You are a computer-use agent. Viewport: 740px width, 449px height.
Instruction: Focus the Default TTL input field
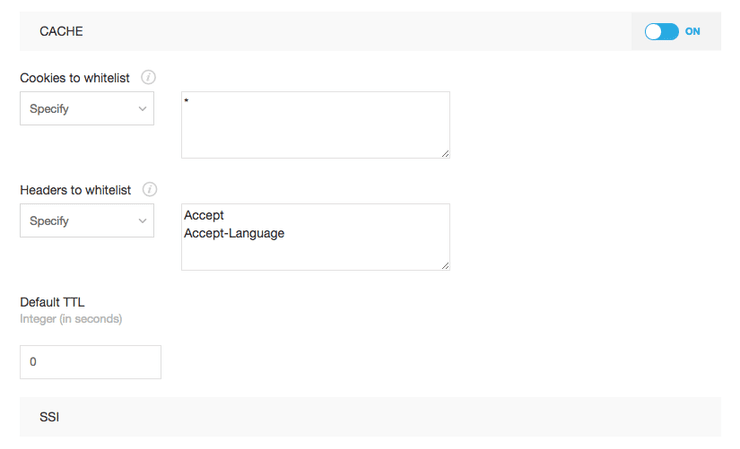point(91,362)
